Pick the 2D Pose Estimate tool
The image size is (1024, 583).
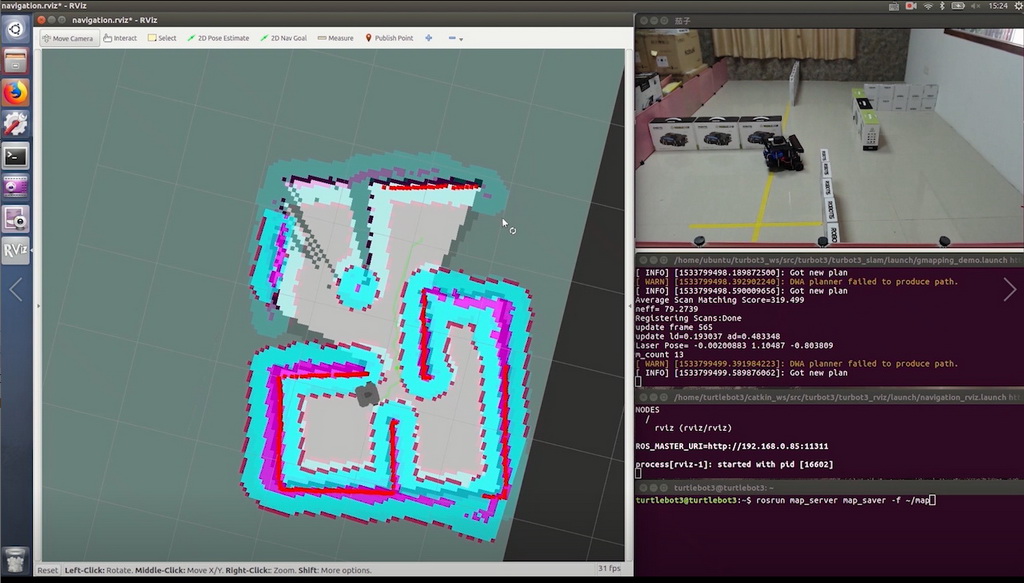point(218,38)
